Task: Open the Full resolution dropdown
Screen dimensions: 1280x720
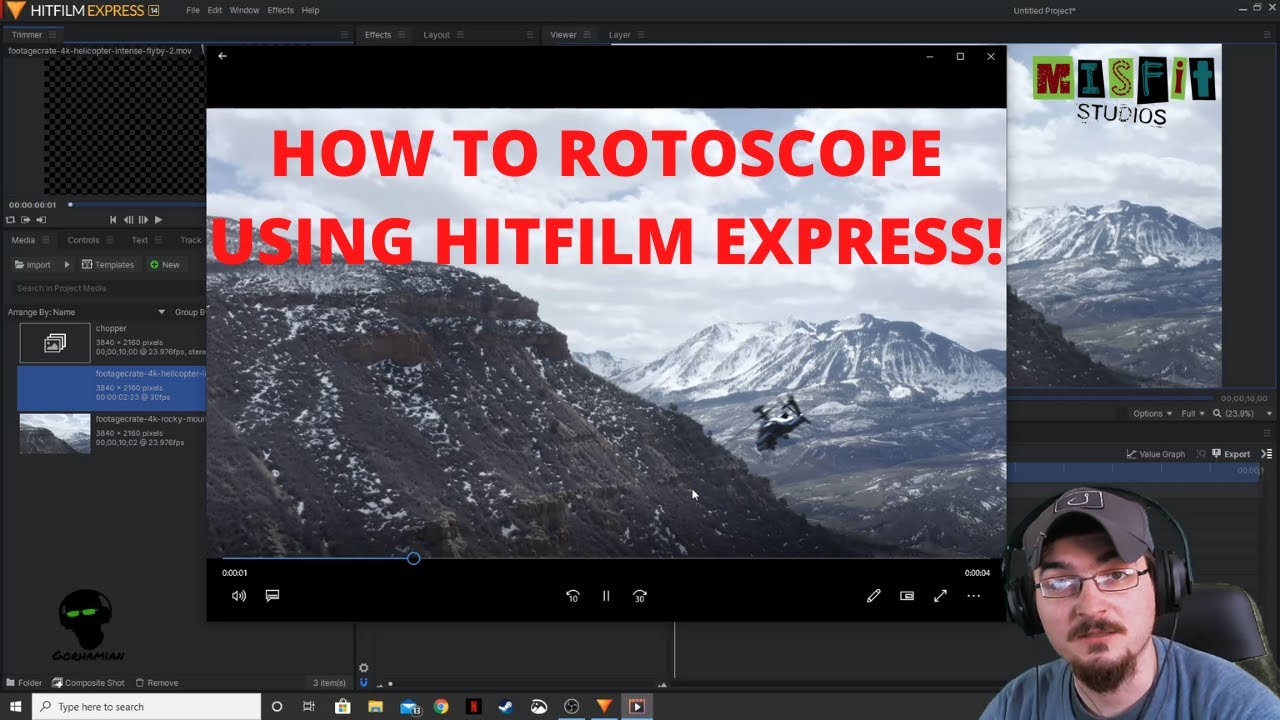Action: [x=1192, y=413]
